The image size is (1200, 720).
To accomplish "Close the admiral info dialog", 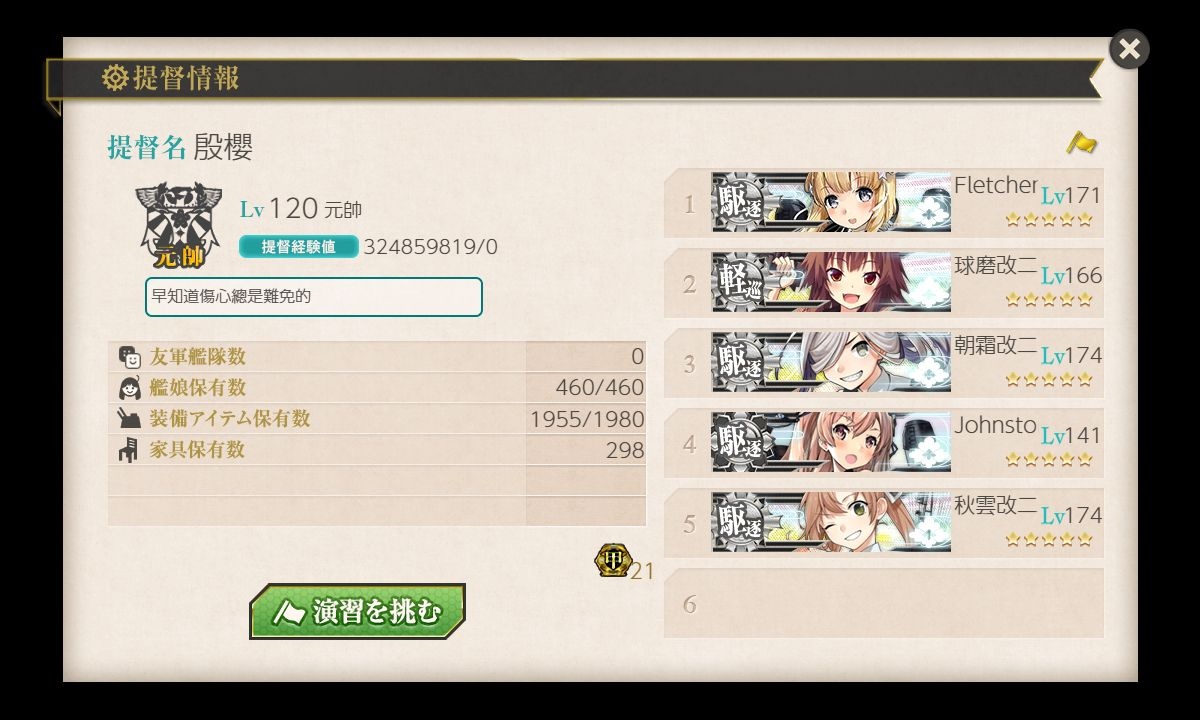I will (1129, 49).
